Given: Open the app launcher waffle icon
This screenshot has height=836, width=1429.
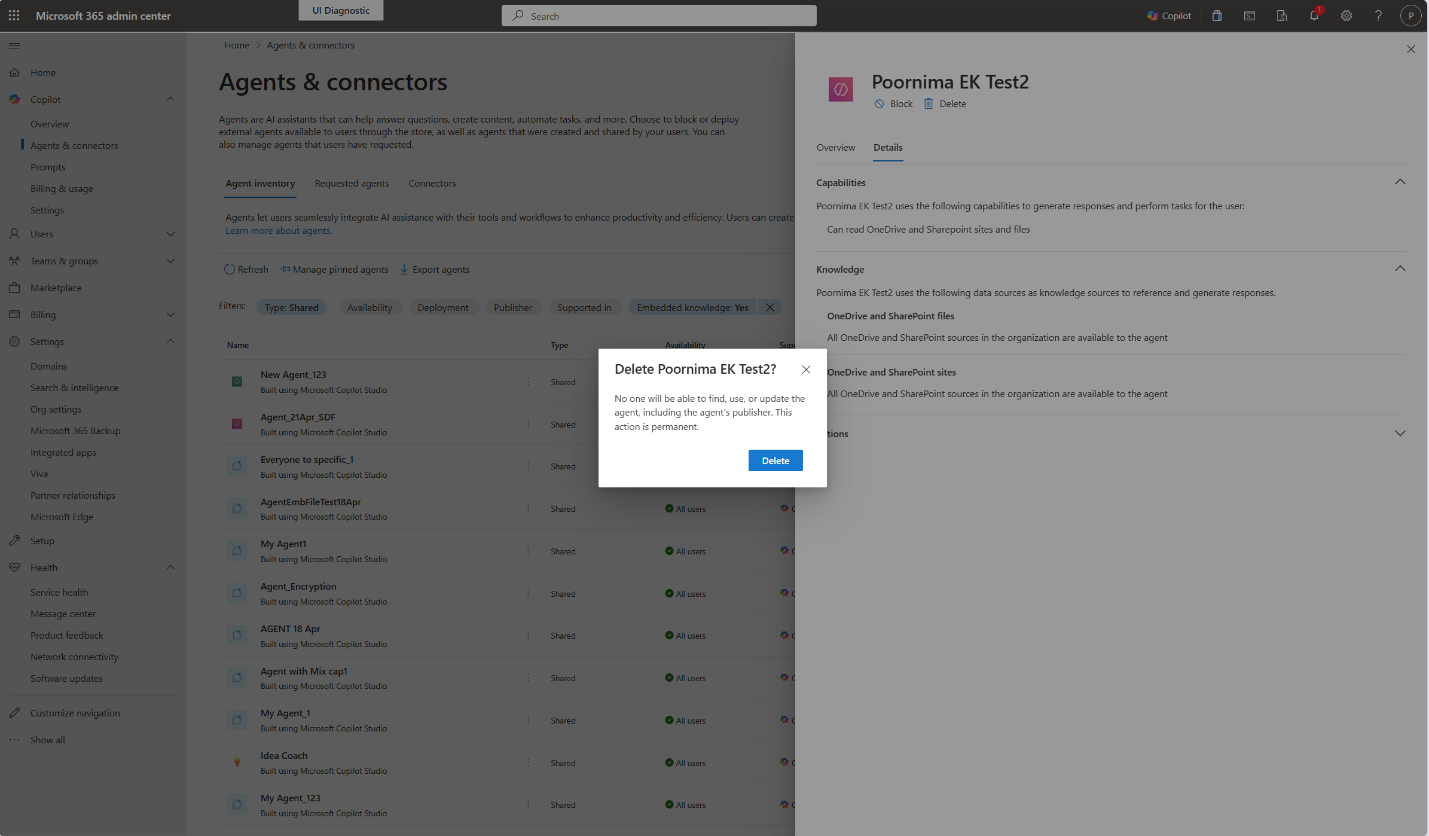Looking at the screenshot, I should coord(14,16).
